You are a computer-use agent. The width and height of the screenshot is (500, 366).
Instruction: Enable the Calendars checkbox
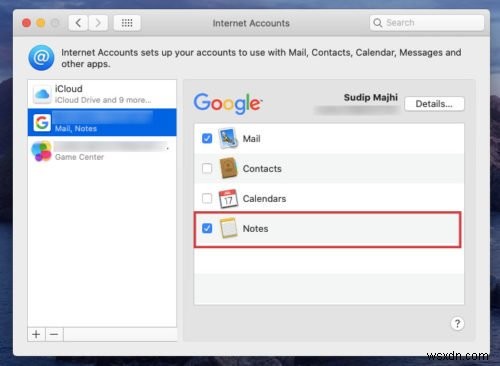[x=207, y=198]
